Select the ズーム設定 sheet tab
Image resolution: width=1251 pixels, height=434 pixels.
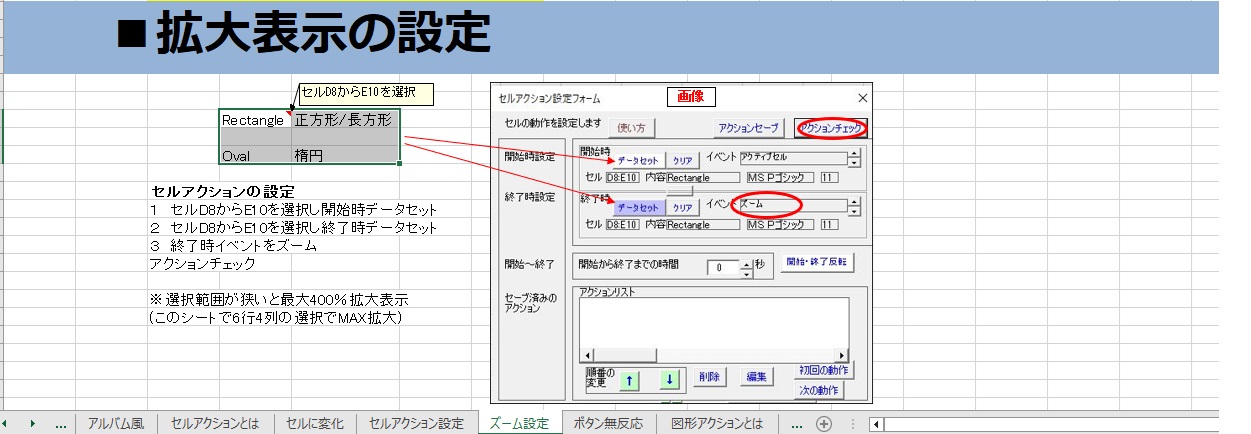click(519, 424)
